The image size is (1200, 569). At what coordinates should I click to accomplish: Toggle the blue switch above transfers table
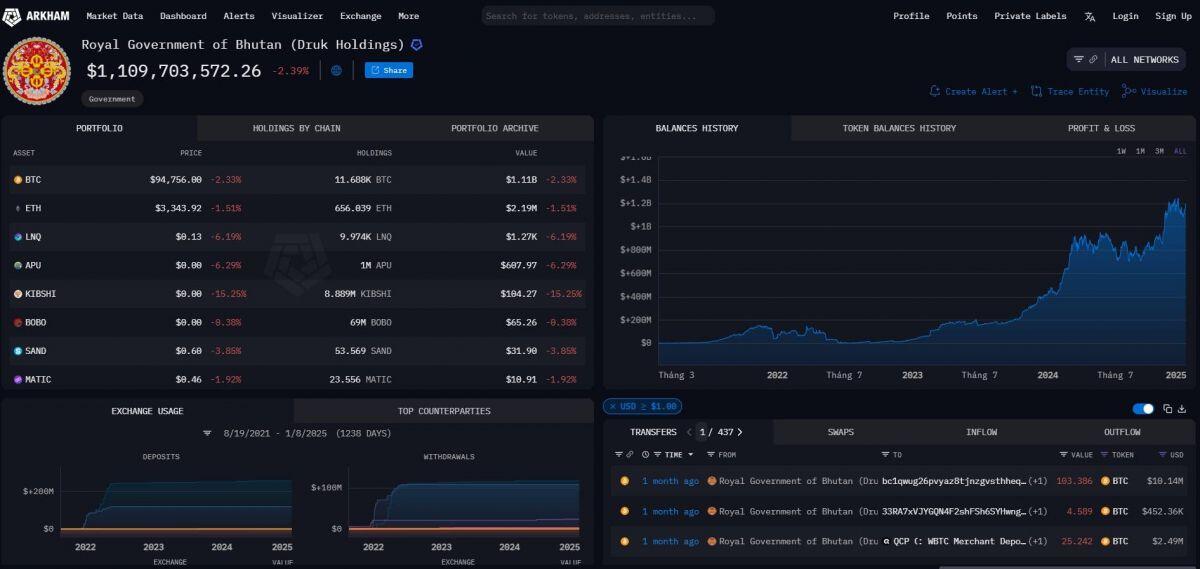coord(1143,408)
